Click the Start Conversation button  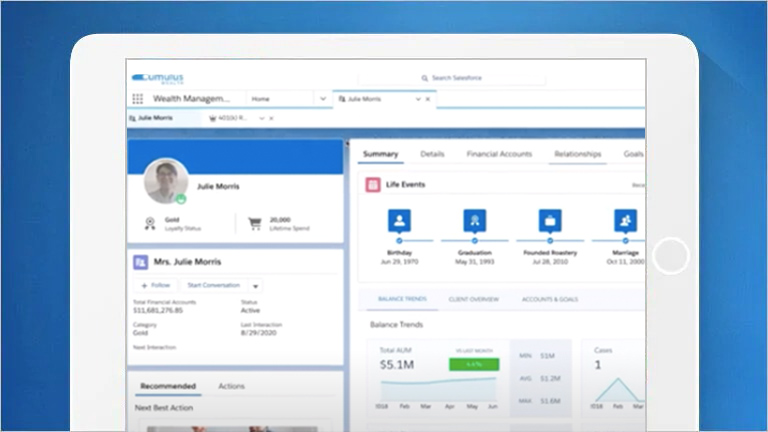pyautogui.click(x=215, y=285)
